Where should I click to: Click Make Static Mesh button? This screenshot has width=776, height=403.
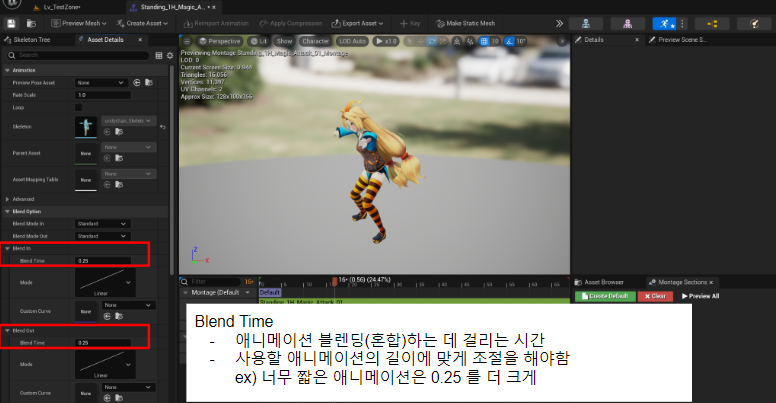465,23
